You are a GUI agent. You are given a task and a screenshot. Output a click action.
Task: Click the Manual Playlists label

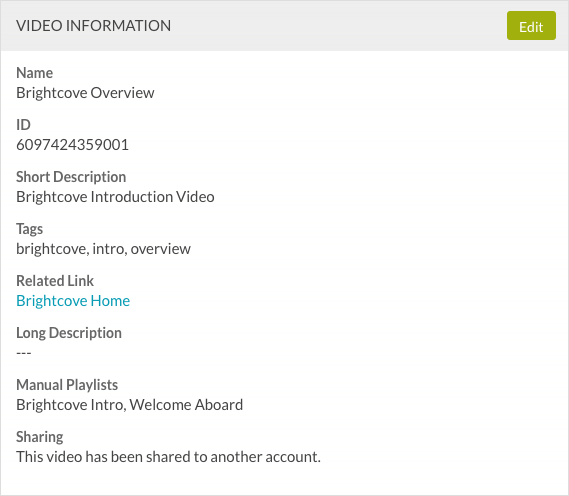pyautogui.click(x=67, y=385)
